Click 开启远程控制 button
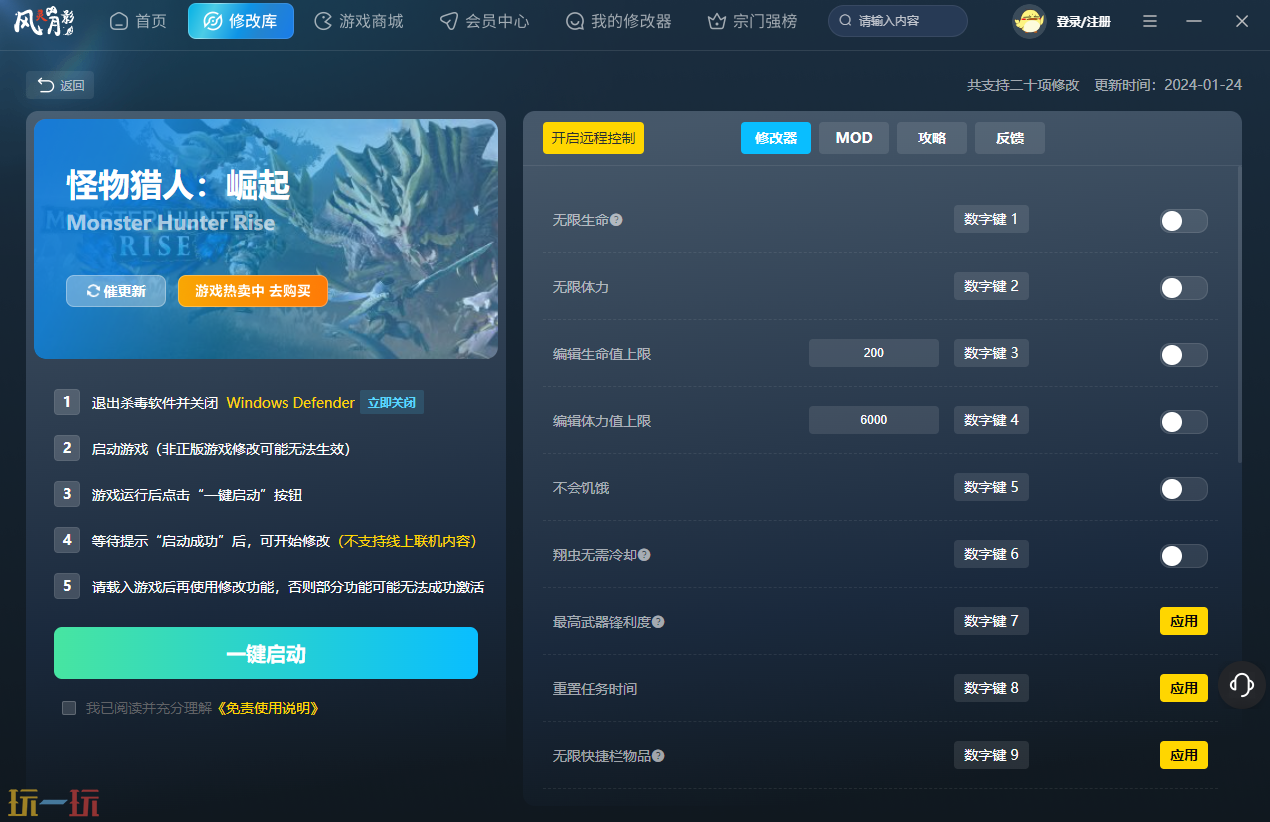 (593, 138)
